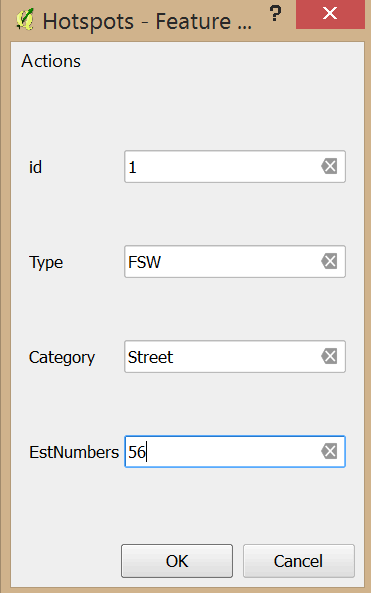This screenshot has height=593, width=371.
Task: Click the Hotspots - Feature title text
Action: click(147, 21)
